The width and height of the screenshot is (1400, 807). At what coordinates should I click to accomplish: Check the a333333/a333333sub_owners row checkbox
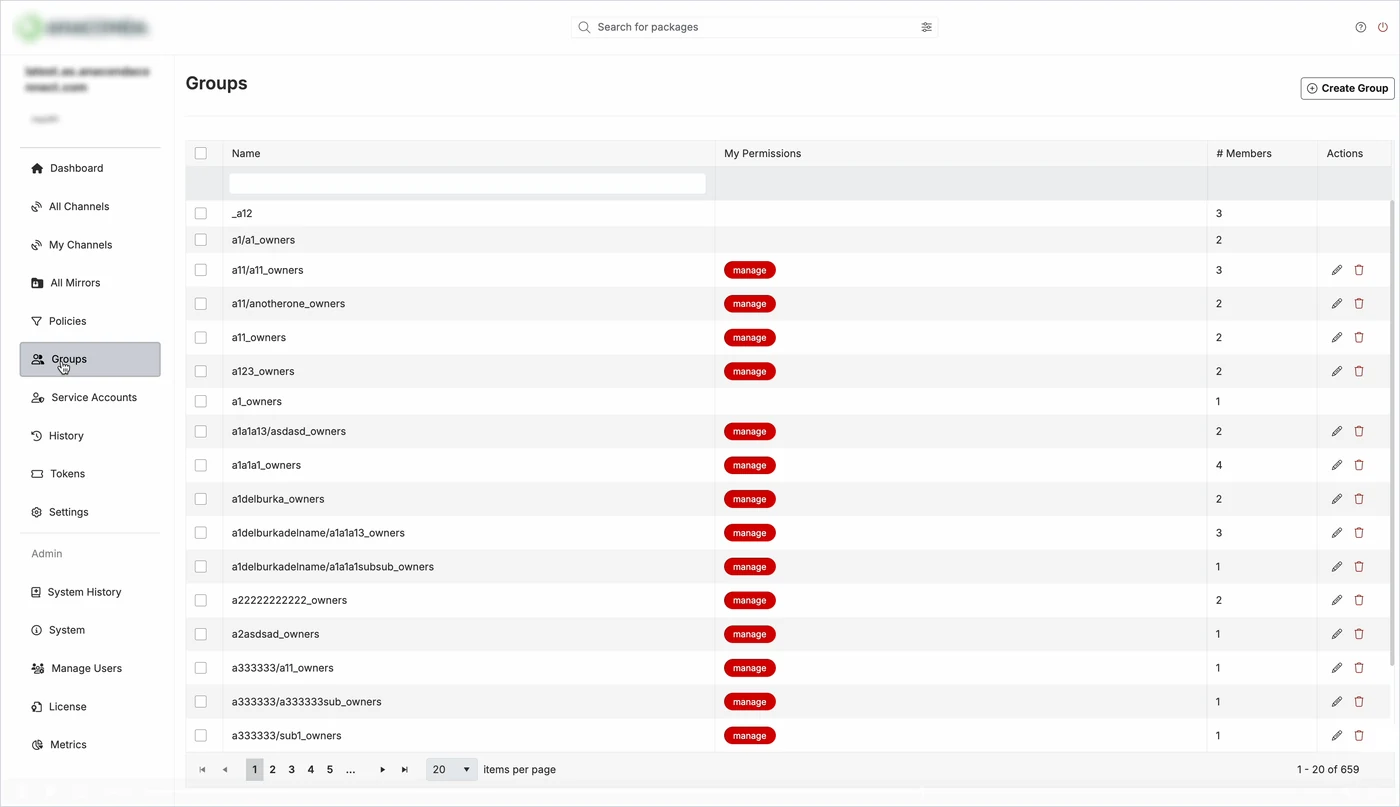coord(201,702)
